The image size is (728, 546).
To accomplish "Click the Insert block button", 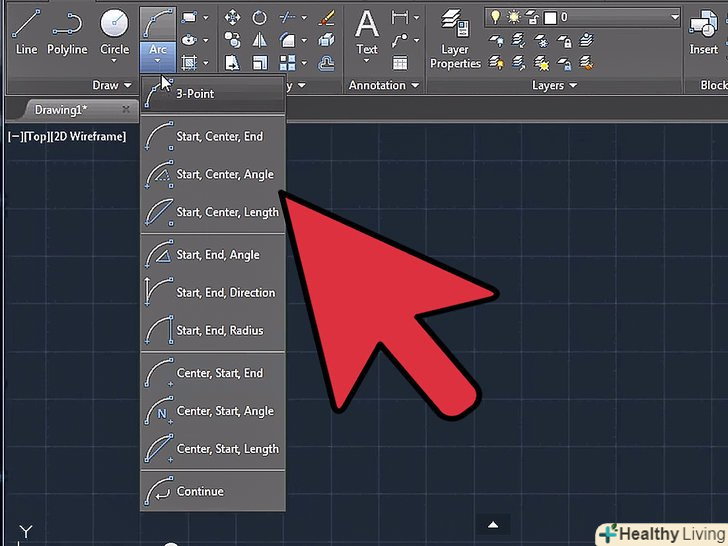I will (x=704, y=32).
